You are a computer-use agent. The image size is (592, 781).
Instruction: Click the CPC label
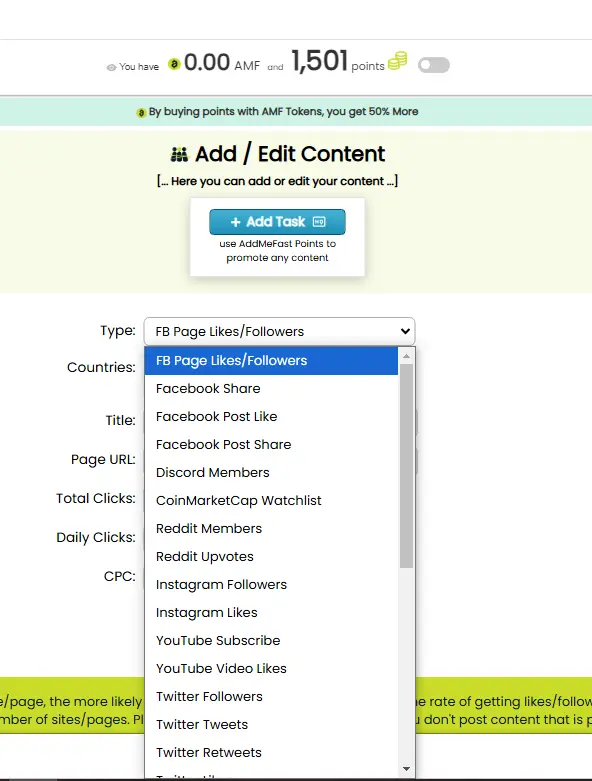(119, 576)
